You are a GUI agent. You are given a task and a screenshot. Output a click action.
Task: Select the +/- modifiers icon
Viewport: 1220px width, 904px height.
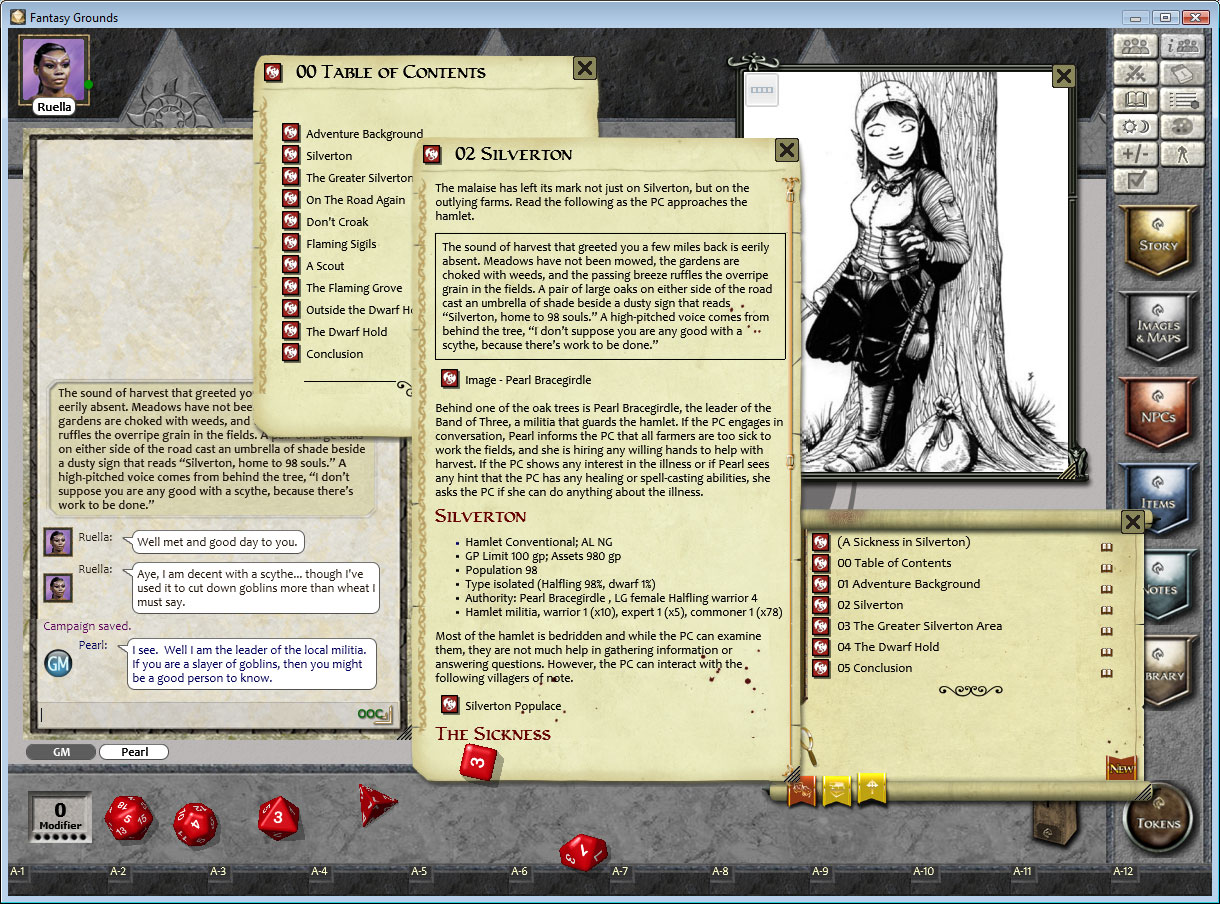[1135, 153]
